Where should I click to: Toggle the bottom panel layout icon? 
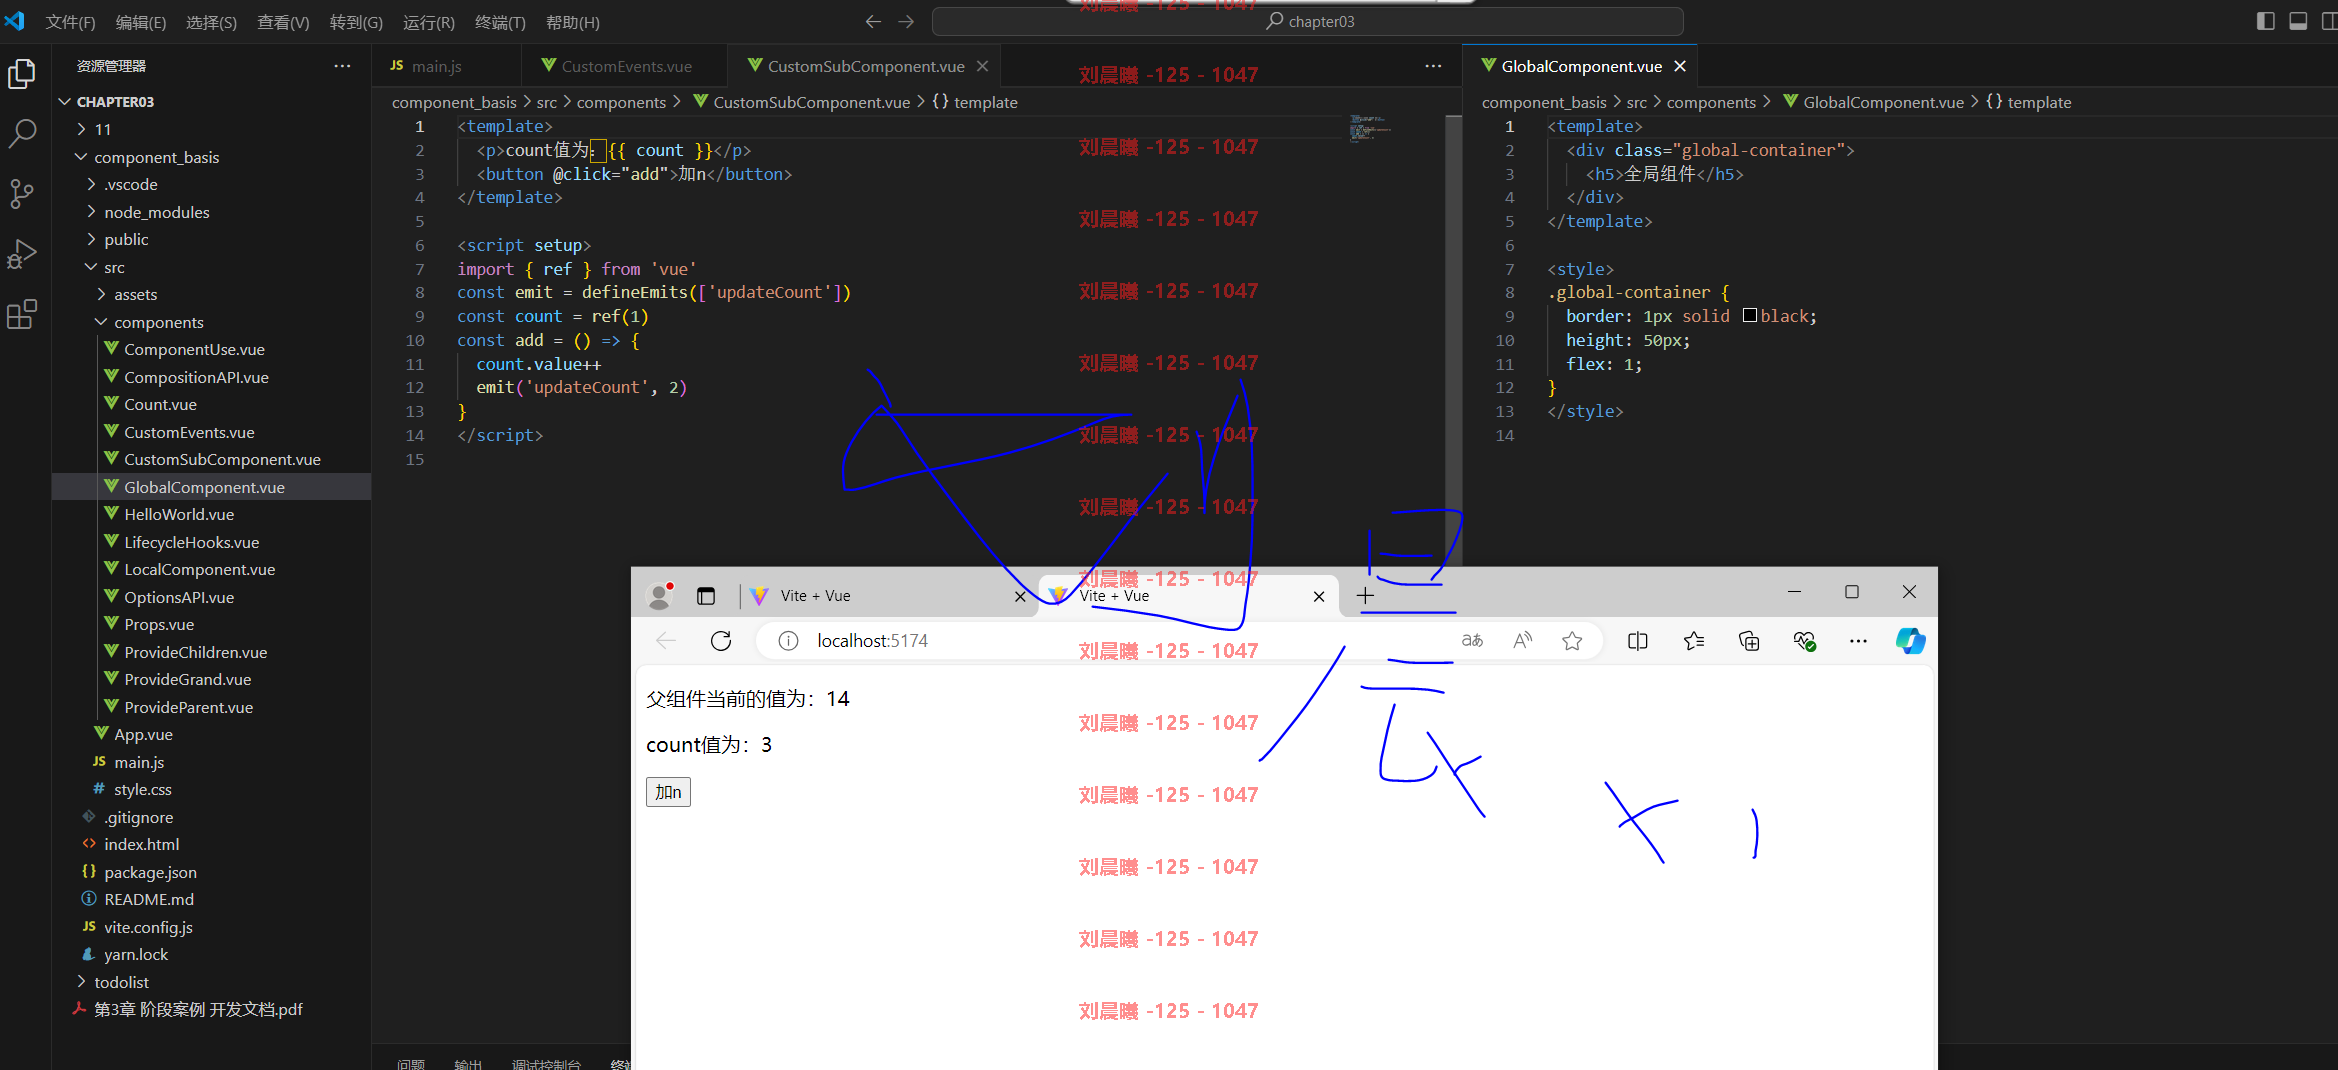[2298, 21]
